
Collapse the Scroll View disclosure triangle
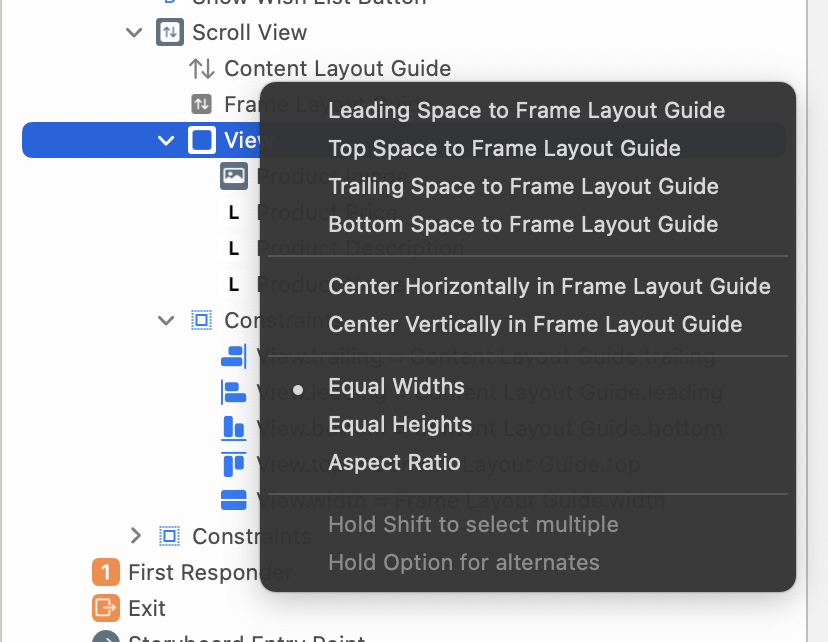coord(135,32)
